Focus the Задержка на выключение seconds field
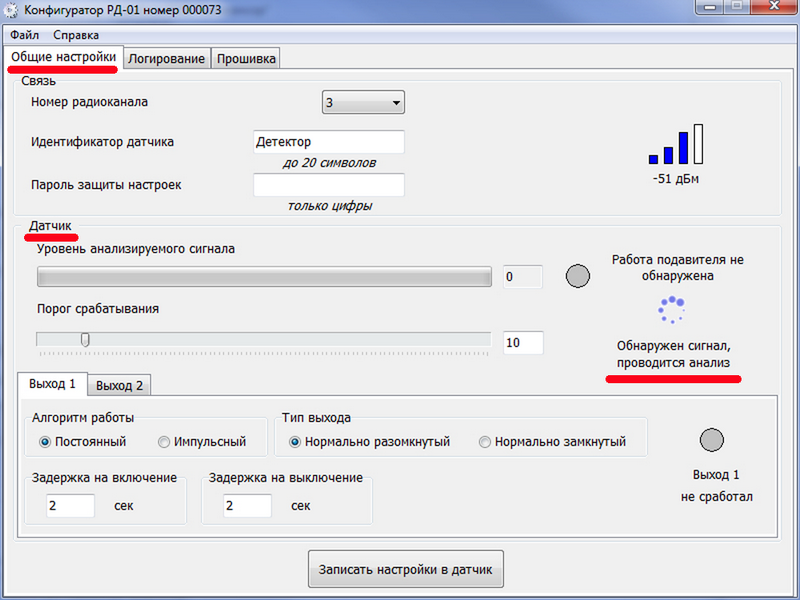Image resolution: width=800 pixels, height=600 pixels. click(x=247, y=506)
